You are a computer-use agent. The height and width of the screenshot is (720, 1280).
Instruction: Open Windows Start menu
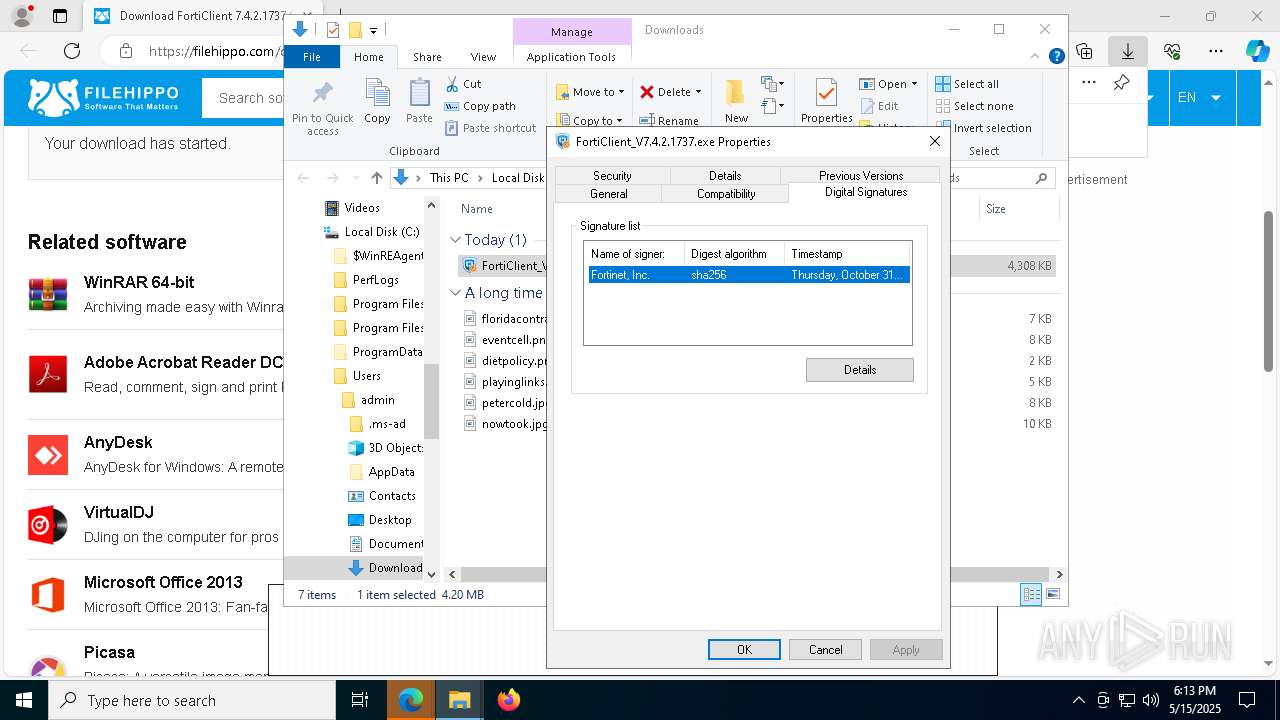(23, 700)
